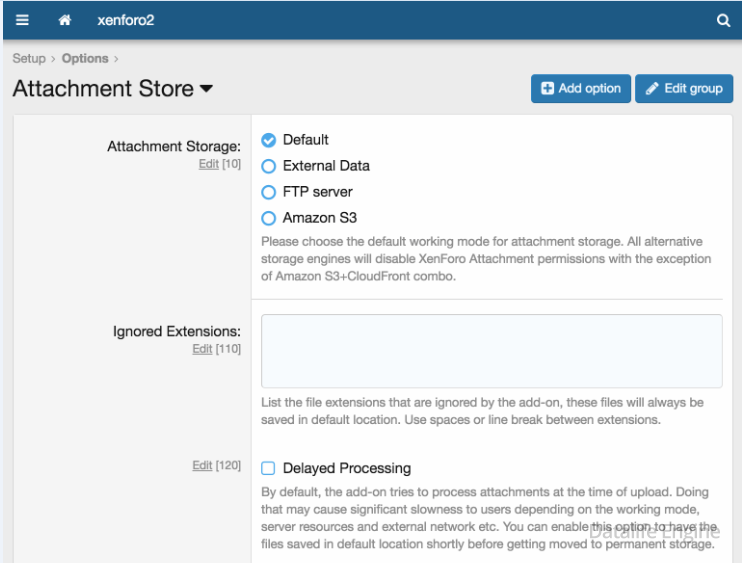
Task: Choose Amazon S3 storage option
Action: (x=268, y=218)
